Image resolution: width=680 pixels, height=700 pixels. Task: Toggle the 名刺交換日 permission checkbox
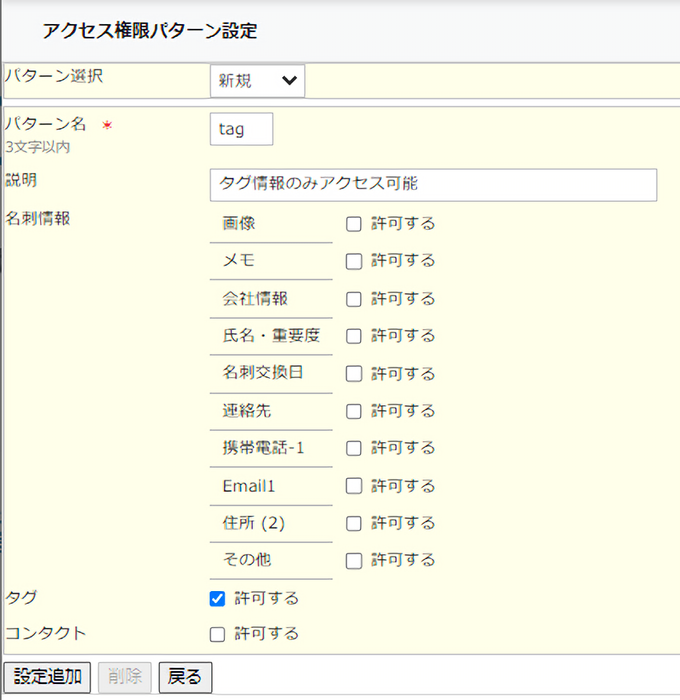[x=354, y=374]
